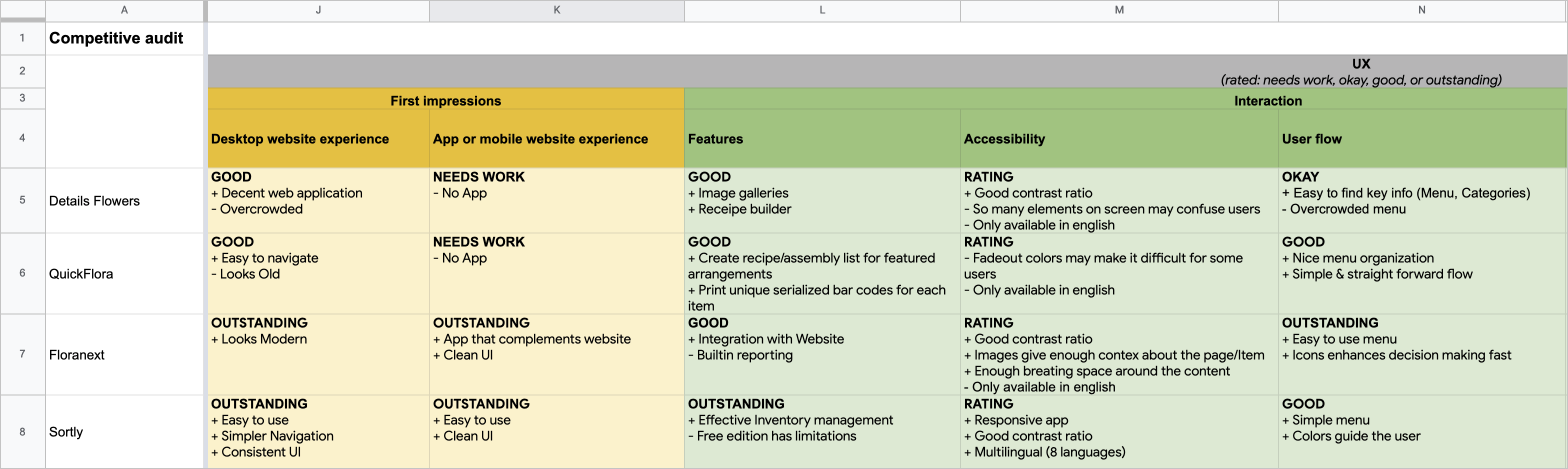Select App or mobile website experience cell

[x=556, y=139]
